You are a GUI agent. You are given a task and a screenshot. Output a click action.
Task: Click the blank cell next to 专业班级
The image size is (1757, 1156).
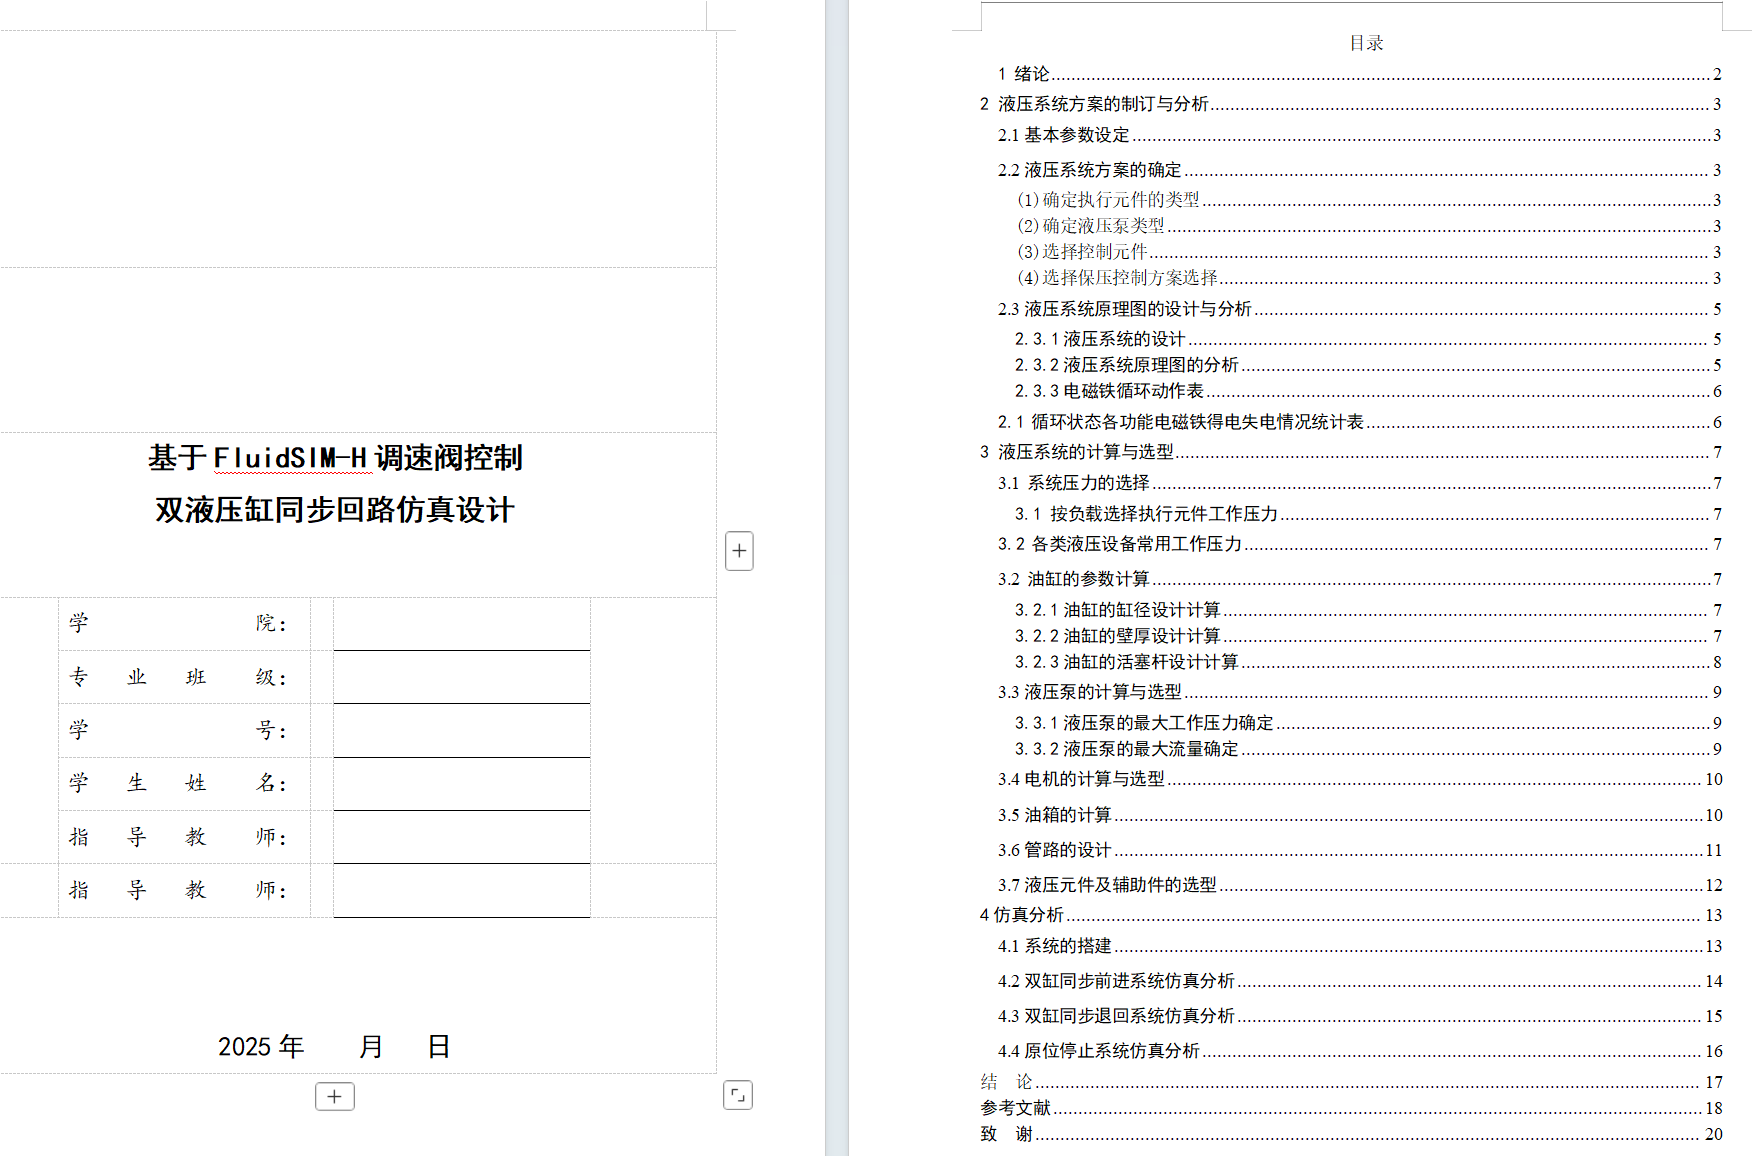(462, 677)
